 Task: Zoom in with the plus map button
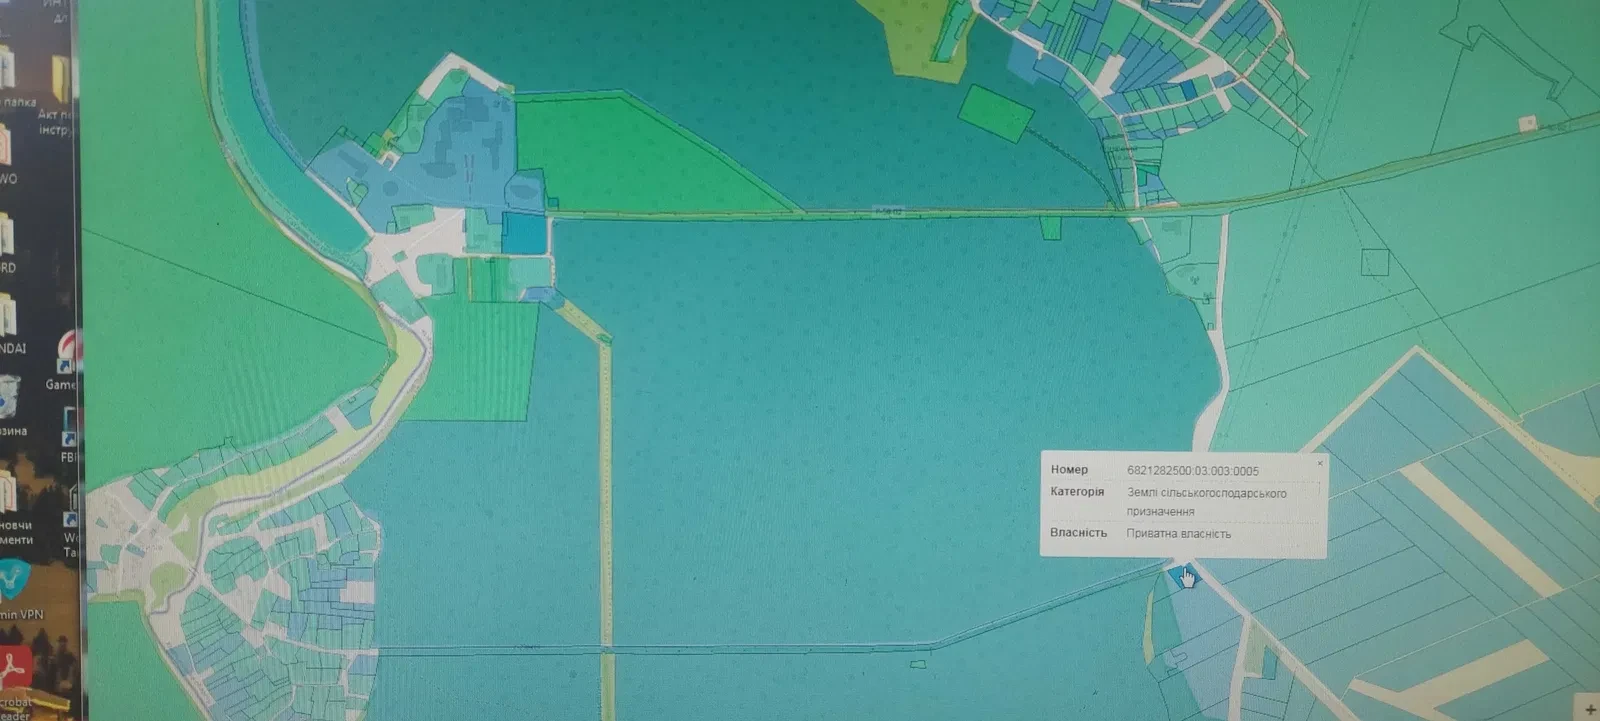click(x=1590, y=709)
